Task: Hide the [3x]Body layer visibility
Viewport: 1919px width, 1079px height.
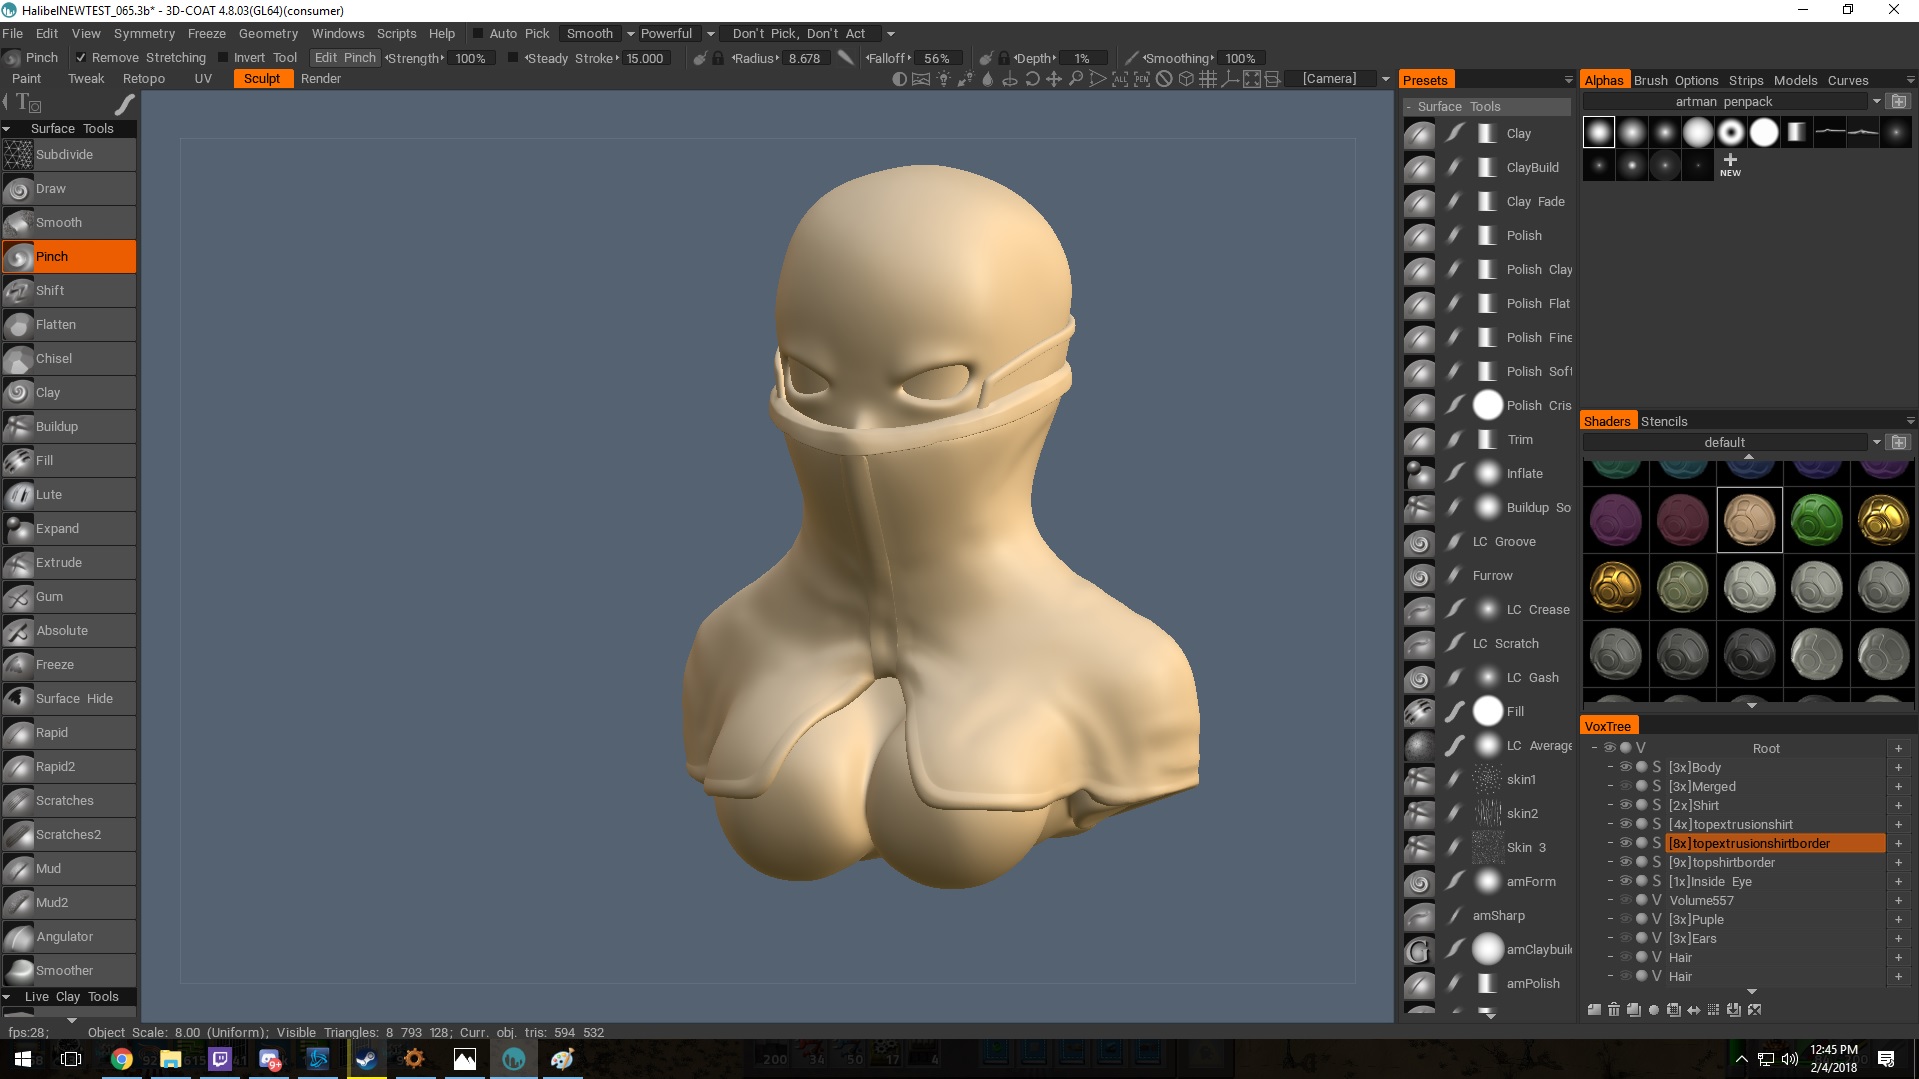Action: point(1625,767)
